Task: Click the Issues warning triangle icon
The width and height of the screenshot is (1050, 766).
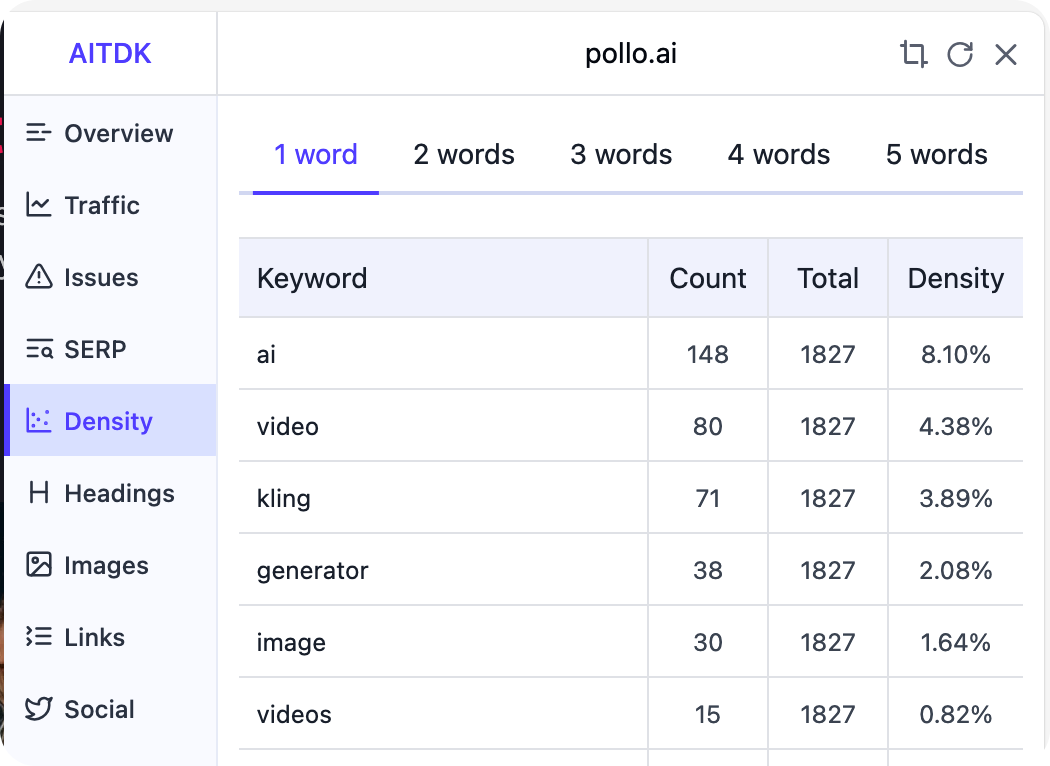Action: pyautogui.click(x=38, y=277)
